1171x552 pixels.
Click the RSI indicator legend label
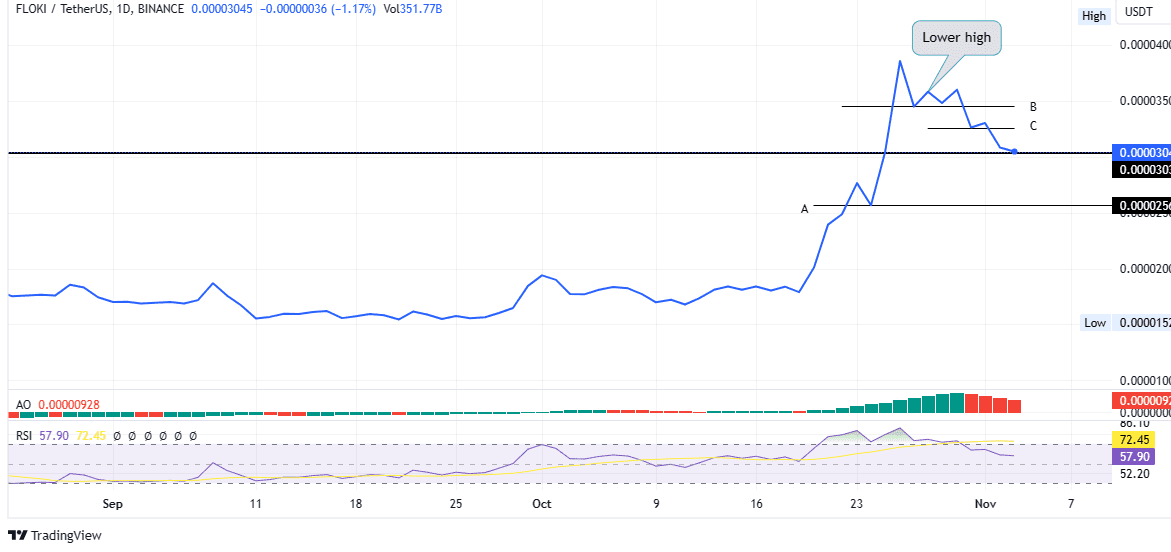click(x=25, y=436)
